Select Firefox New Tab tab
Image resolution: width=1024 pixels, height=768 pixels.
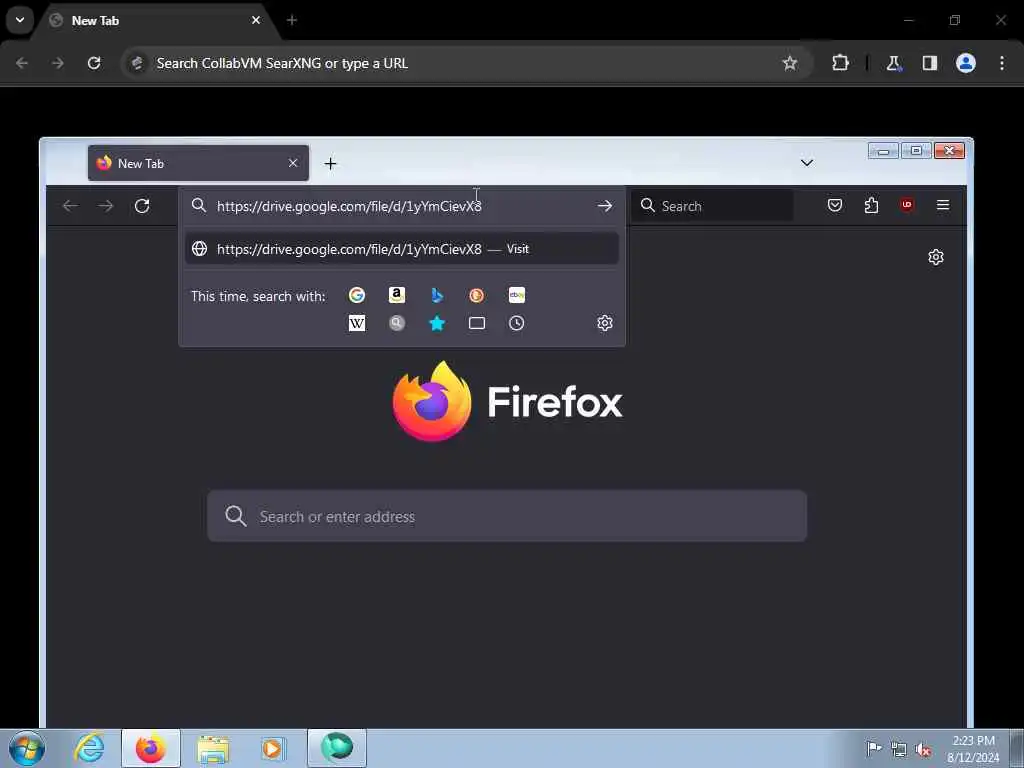tap(198, 163)
